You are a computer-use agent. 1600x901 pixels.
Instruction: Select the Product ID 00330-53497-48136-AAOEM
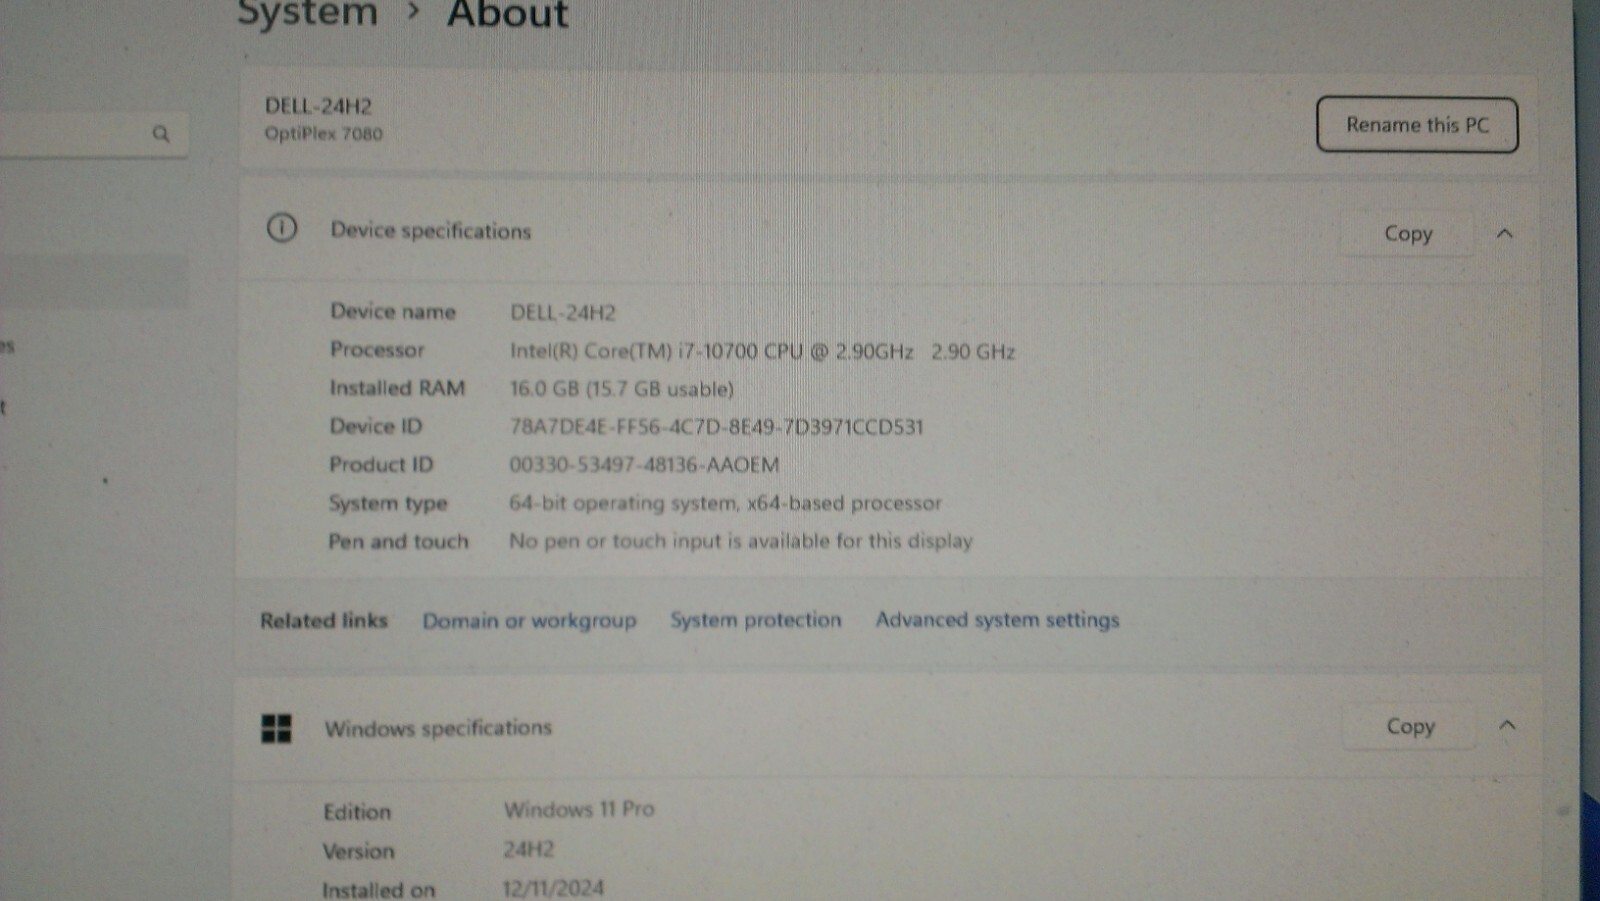tap(644, 465)
